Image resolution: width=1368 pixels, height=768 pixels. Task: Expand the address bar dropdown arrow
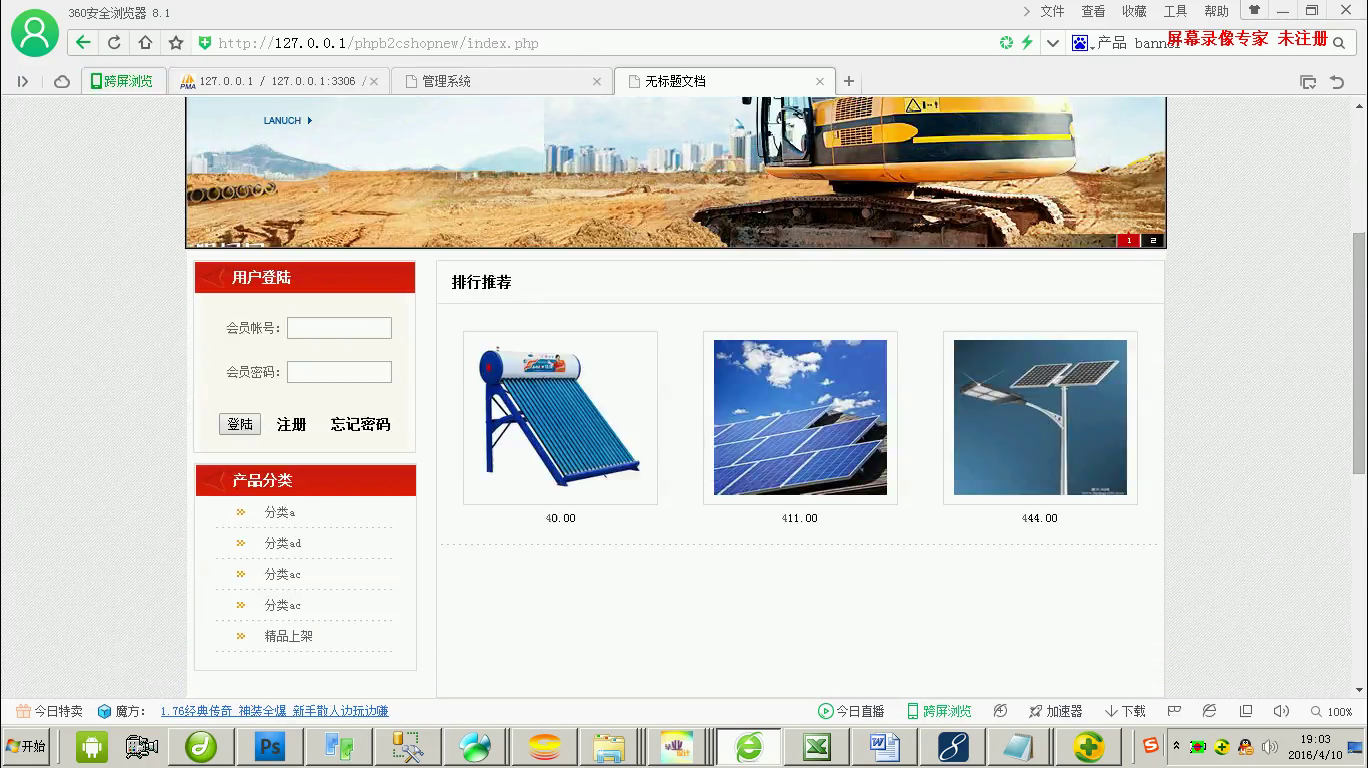(1052, 43)
